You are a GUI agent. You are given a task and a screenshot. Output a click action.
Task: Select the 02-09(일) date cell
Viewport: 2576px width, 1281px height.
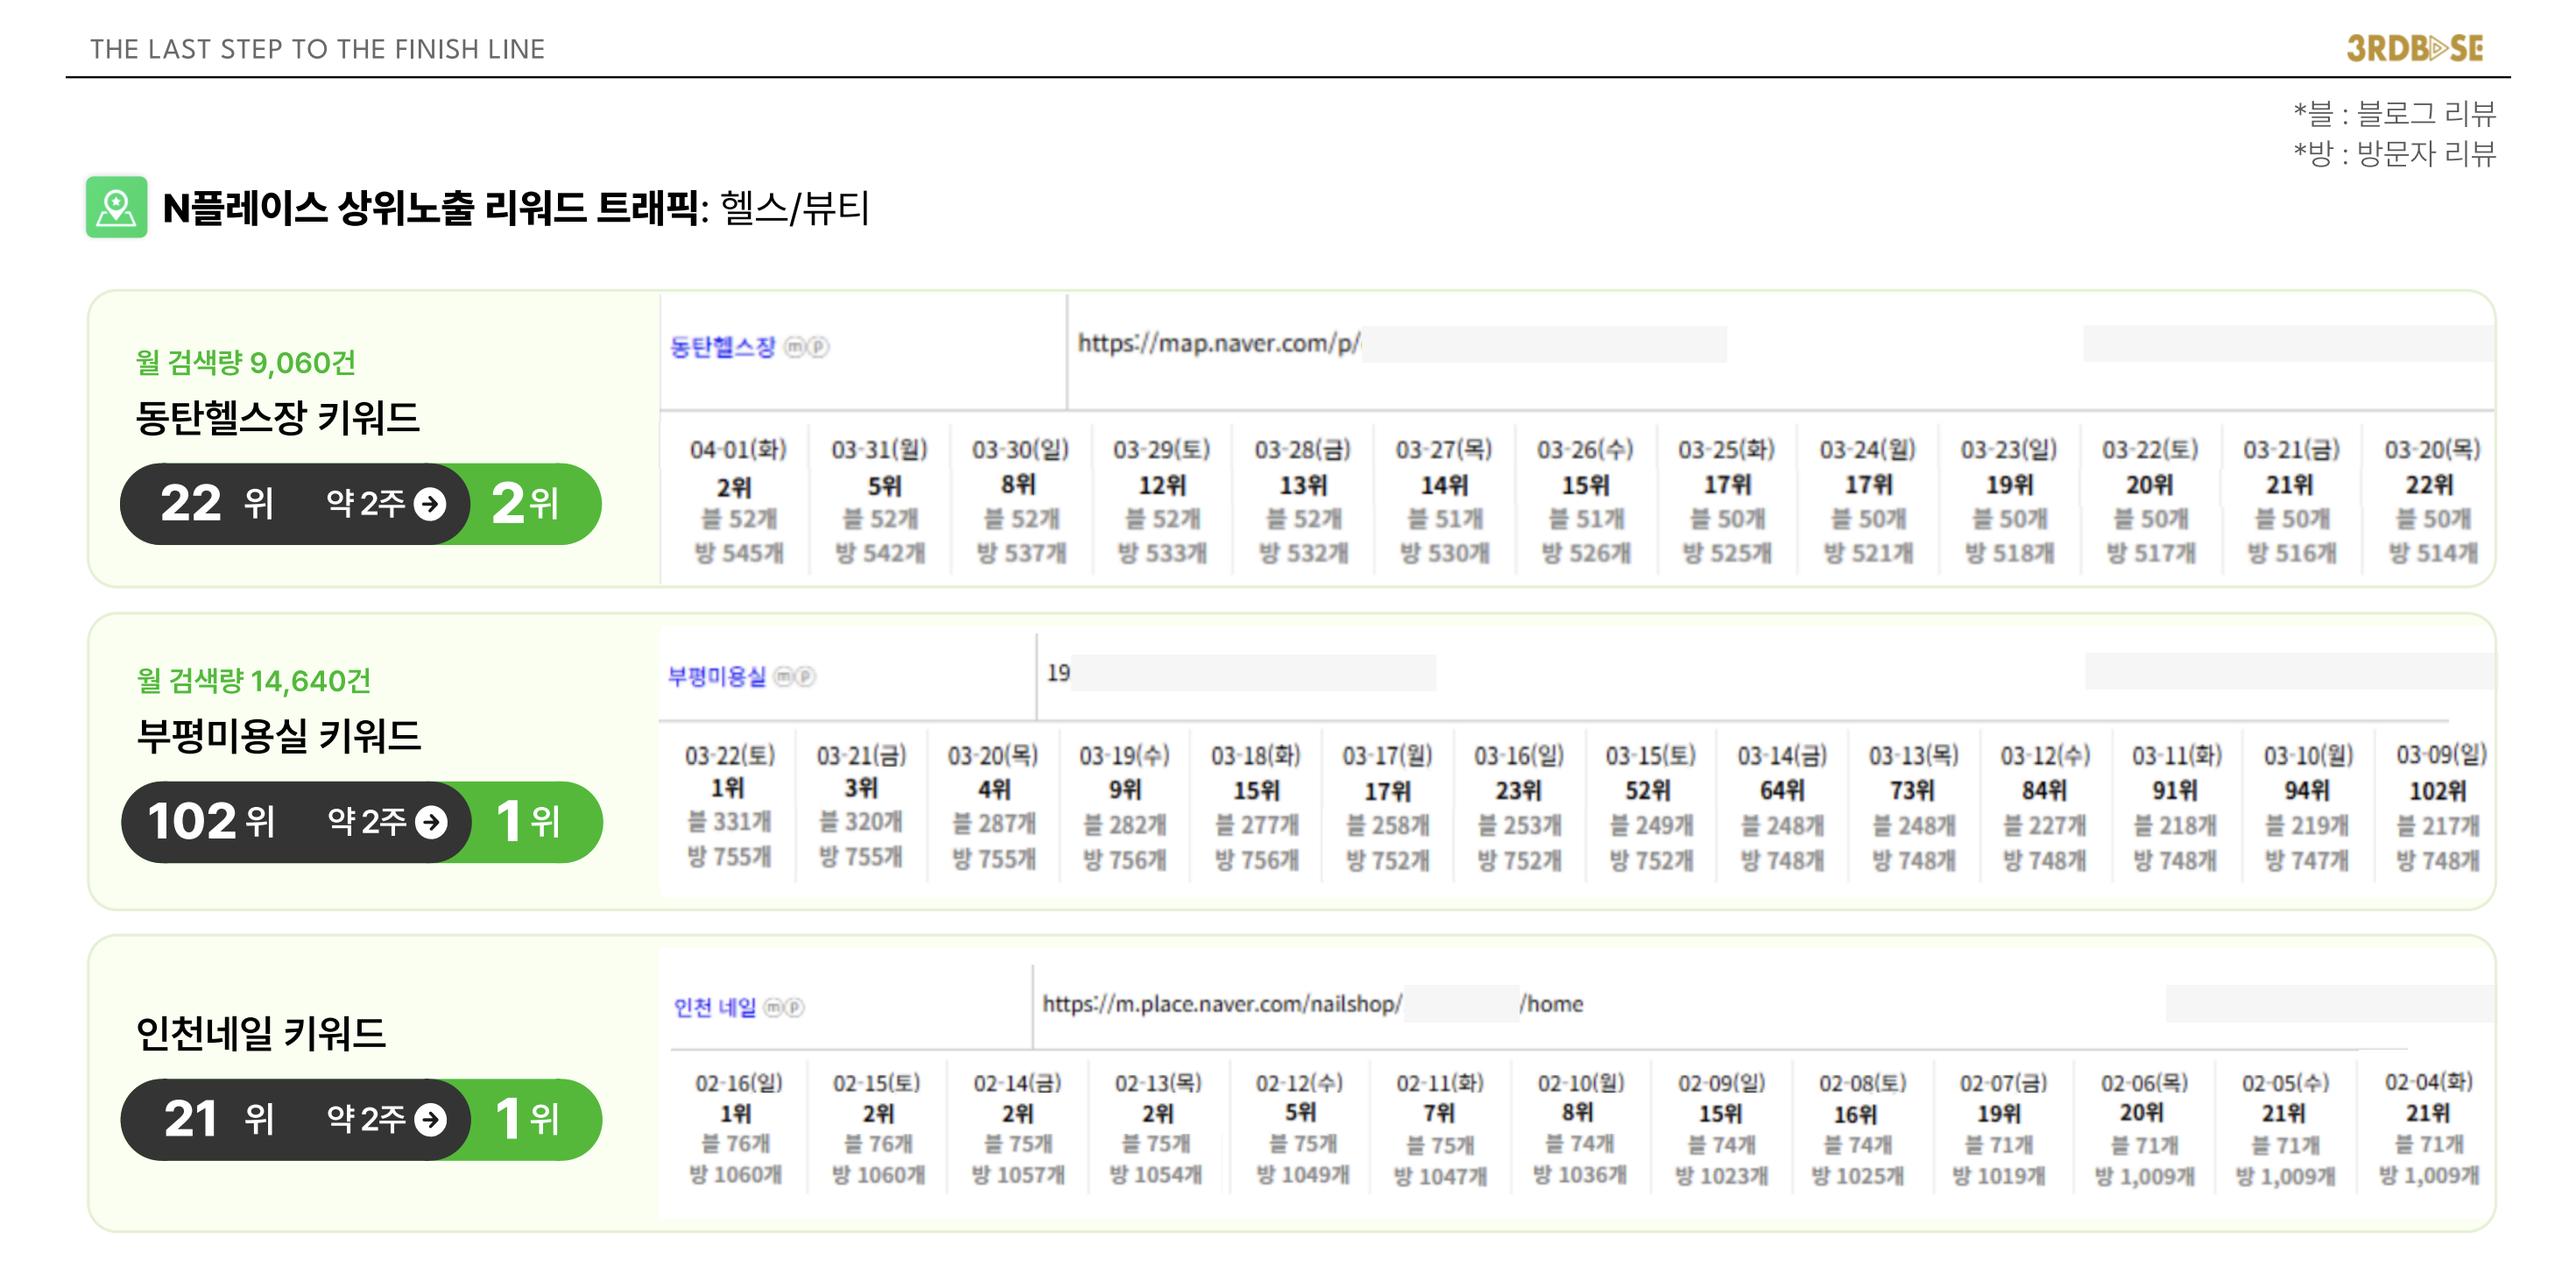pyautogui.click(x=1722, y=1083)
